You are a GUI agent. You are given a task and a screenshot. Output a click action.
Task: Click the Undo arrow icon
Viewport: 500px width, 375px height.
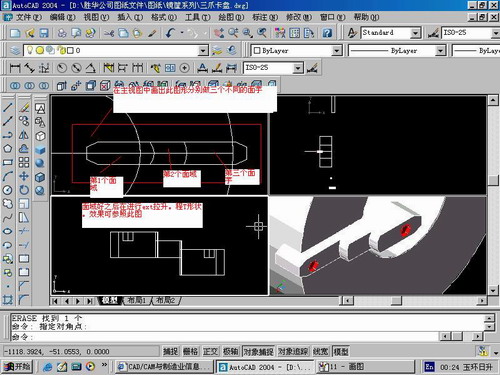click(x=170, y=33)
